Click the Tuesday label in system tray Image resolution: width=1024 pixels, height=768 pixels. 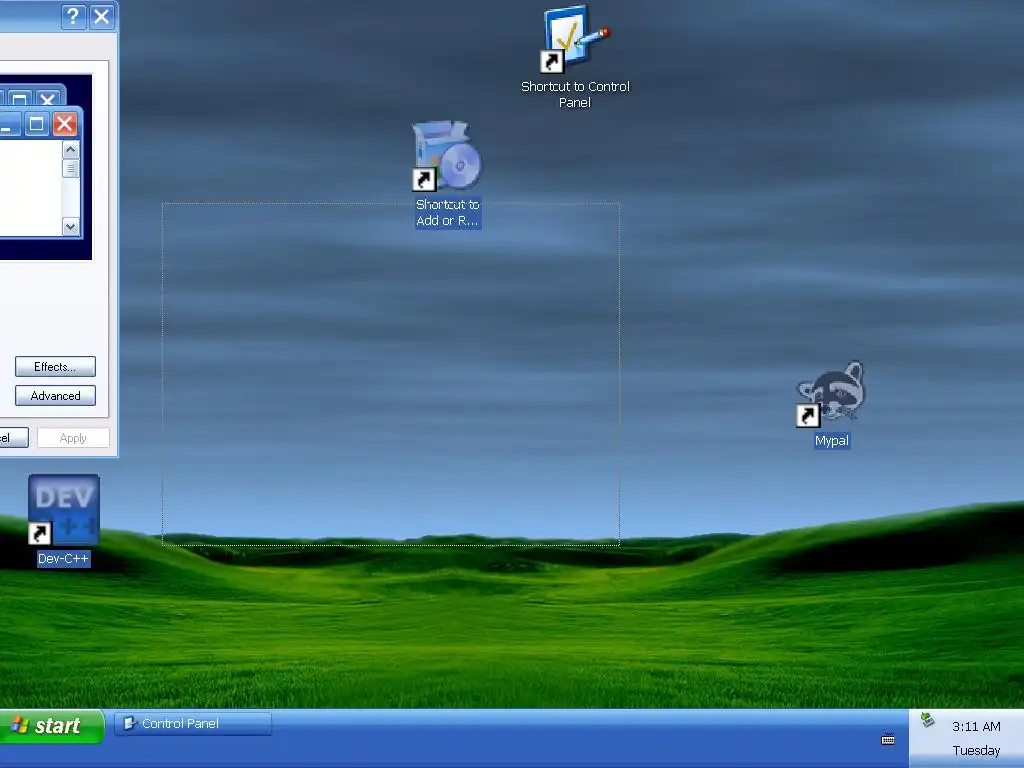pyautogui.click(x=976, y=750)
